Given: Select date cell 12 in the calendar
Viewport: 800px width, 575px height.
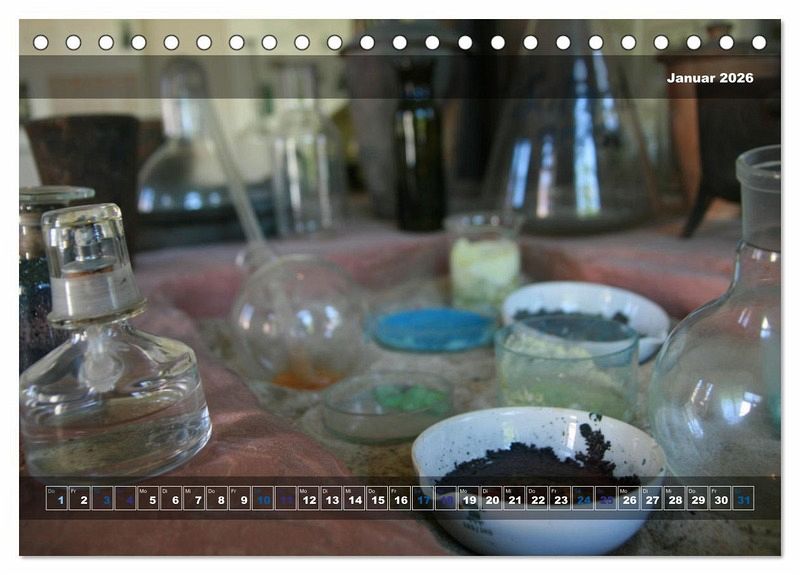Looking at the screenshot, I should 308,498.
